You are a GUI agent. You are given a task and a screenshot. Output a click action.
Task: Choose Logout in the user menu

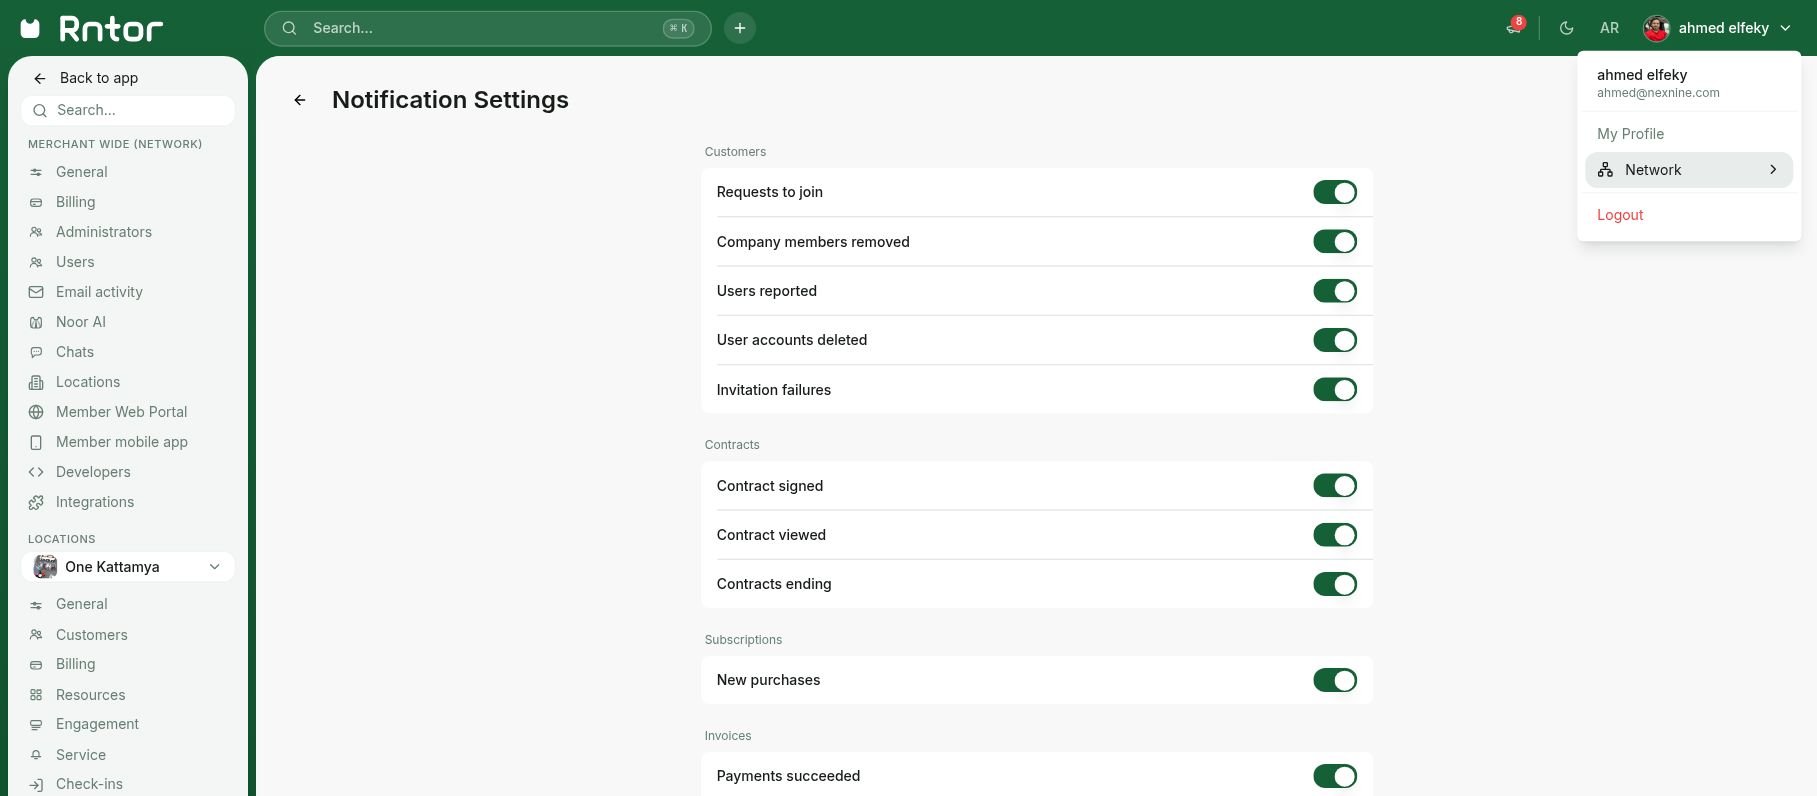[1620, 215]
